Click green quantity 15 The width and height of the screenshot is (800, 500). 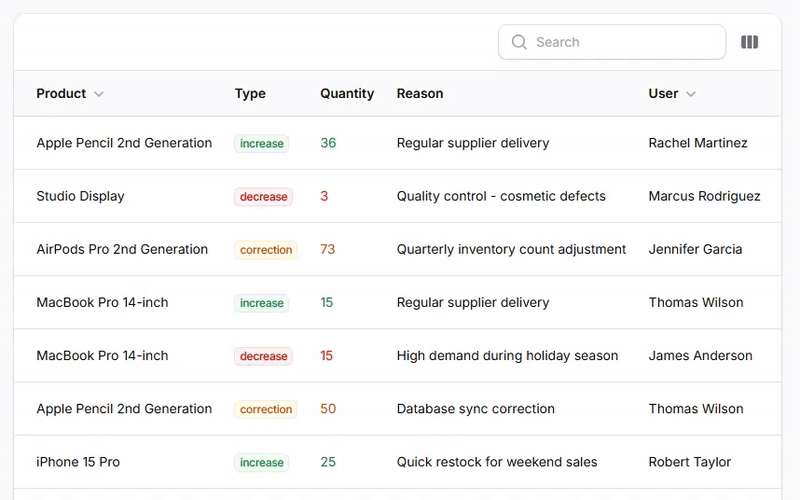pyautogui.click(x=327, y=302)
